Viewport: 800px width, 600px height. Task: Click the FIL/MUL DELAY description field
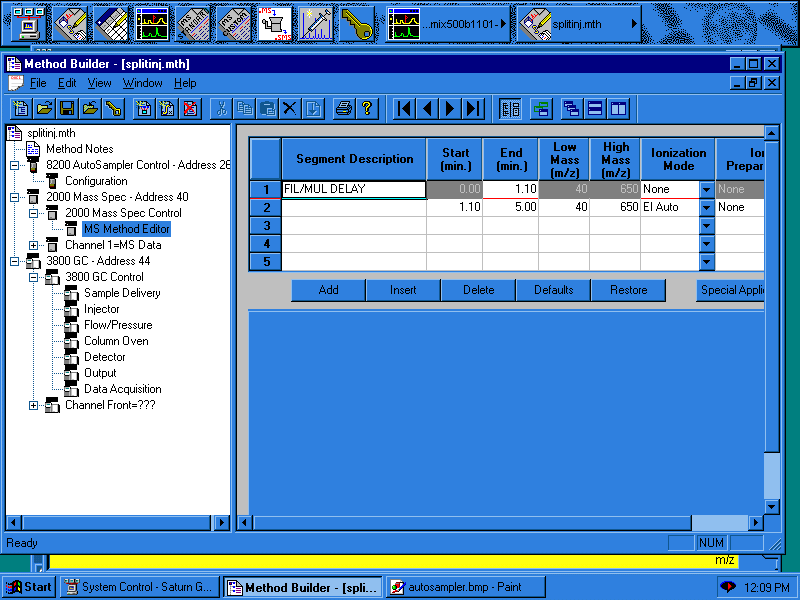click(354, 189)
